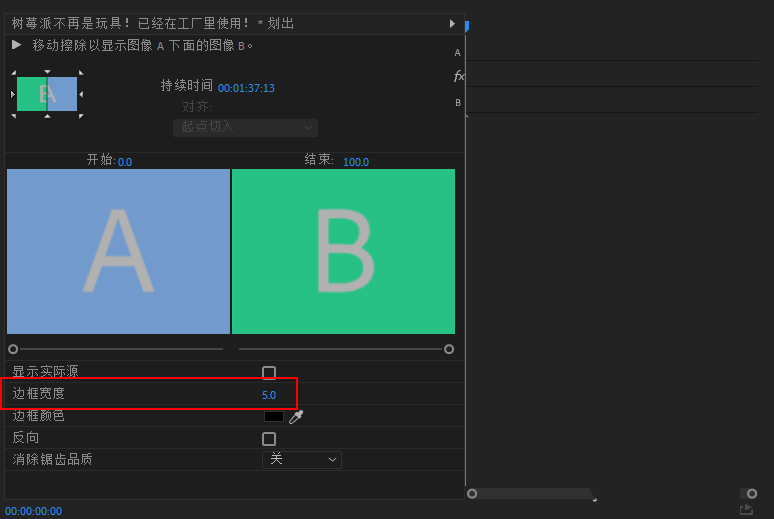
Task: Click the start slider handle under image A
Action: pyautogui.click(x=13, y=349)
